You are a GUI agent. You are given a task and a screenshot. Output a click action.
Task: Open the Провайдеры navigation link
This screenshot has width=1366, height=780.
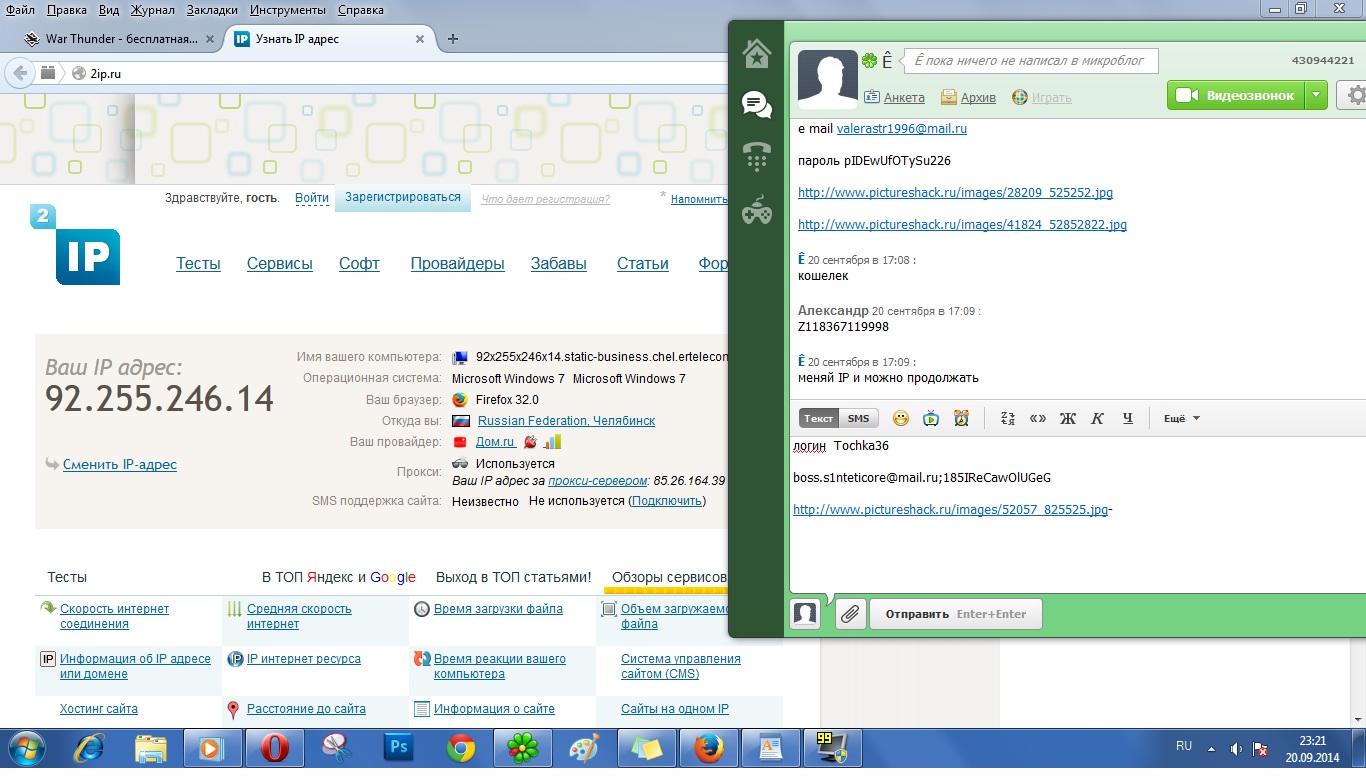click(x=457, y=264)
